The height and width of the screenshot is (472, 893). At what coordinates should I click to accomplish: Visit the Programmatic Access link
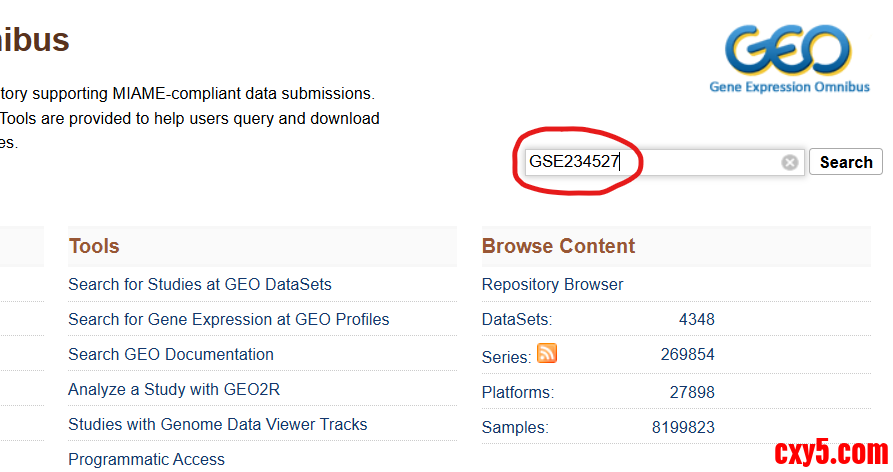pos(147,460)
